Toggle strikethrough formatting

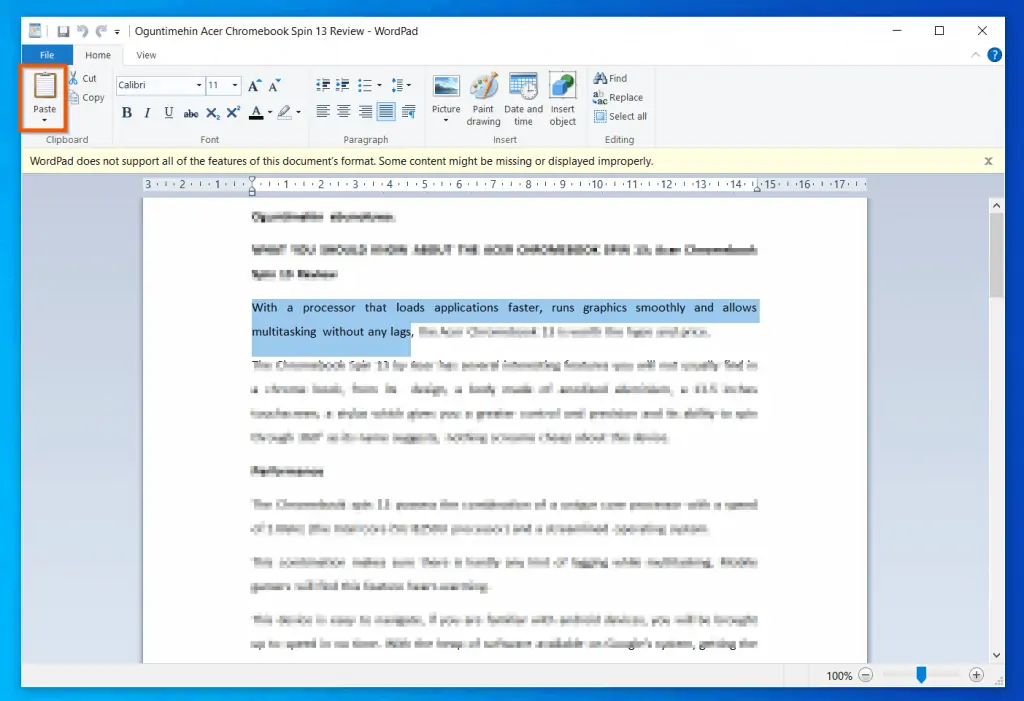point(191,113)
